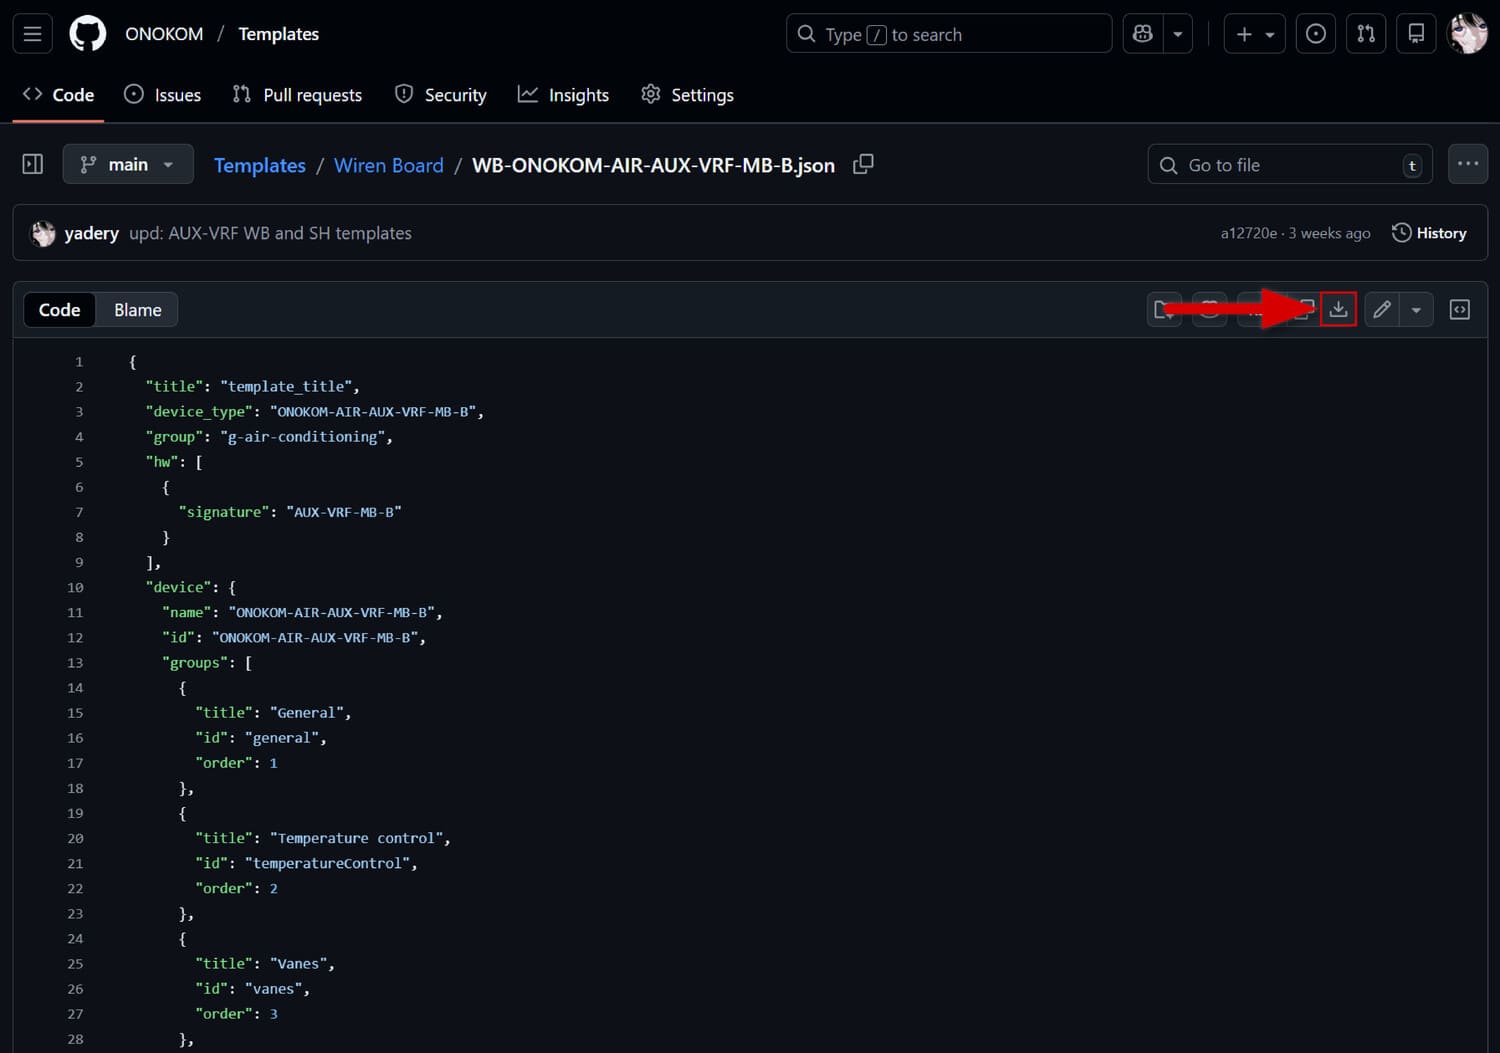Image resolution: width=1500 pixels, height=1053 pixels.
Task: View file commit History
Action: (x=1429, y=233)
